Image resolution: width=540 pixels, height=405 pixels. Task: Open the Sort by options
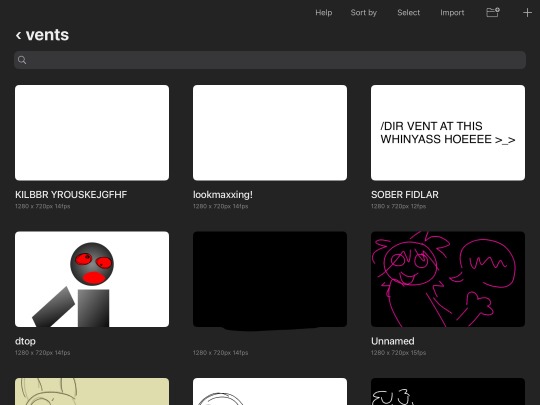pos(364,13)
